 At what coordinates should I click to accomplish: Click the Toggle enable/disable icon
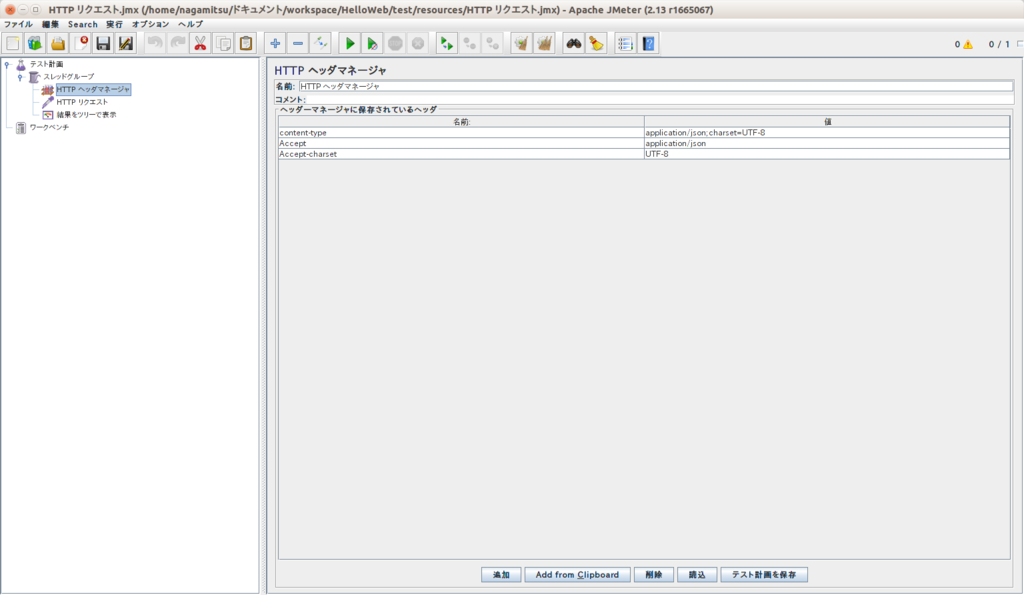(x=320, y=44)
